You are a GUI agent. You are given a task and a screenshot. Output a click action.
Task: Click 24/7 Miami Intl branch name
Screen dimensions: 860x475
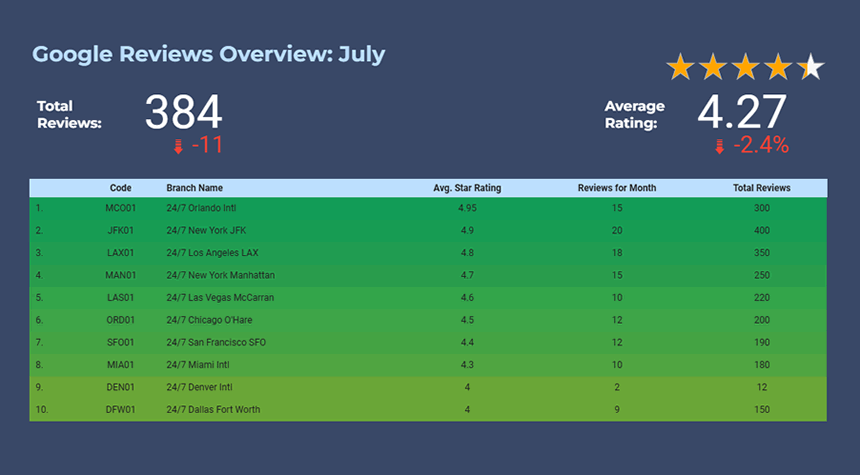pos(198,365)
